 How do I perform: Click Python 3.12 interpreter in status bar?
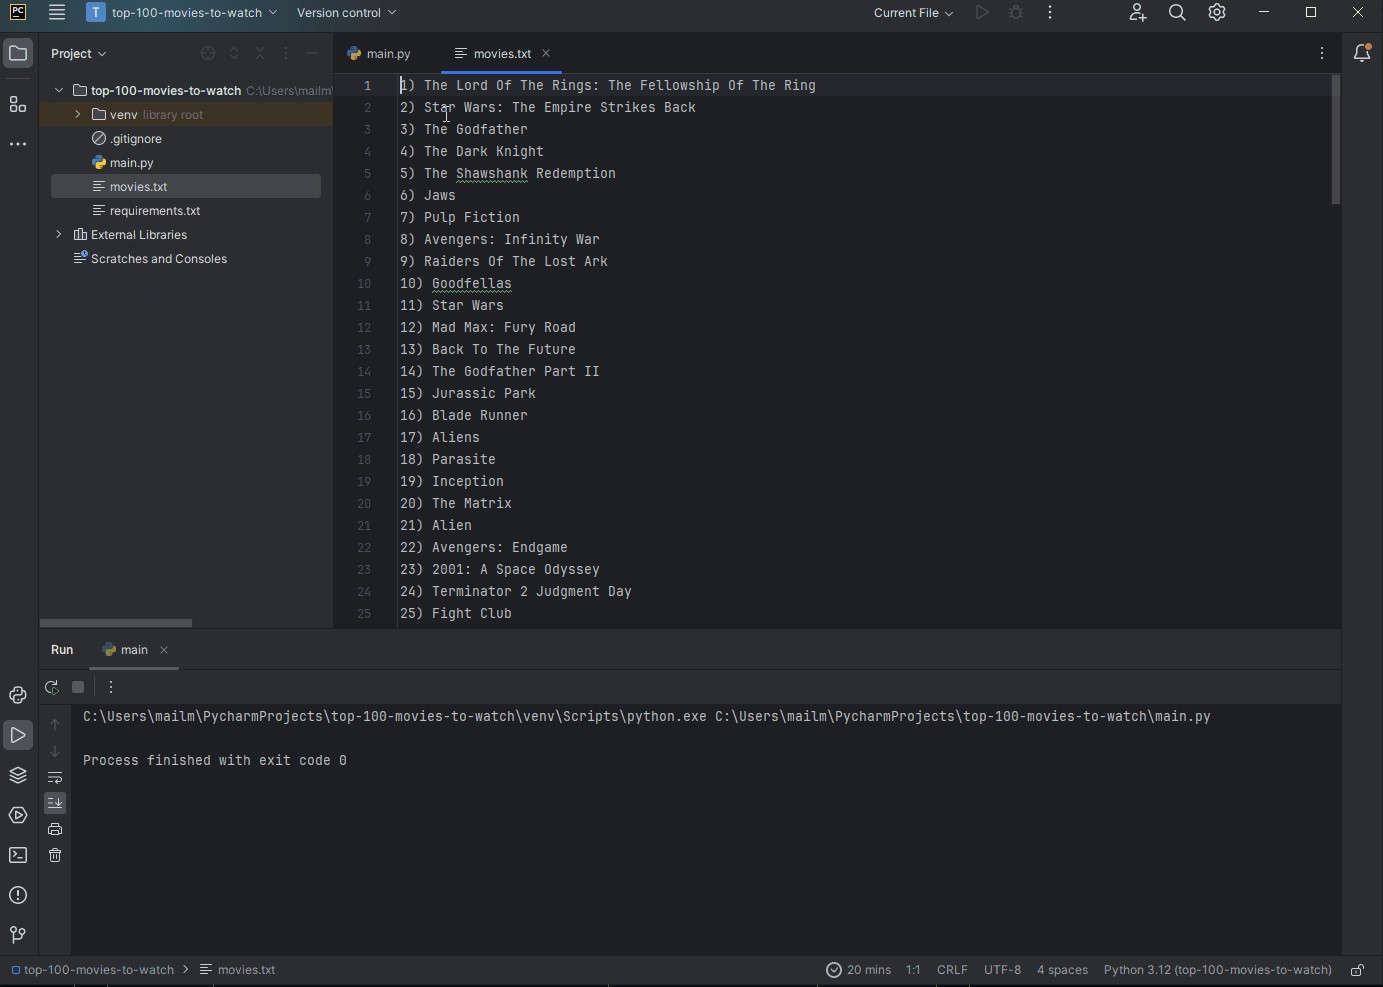pyautogui.click(x=1217, y=970)
